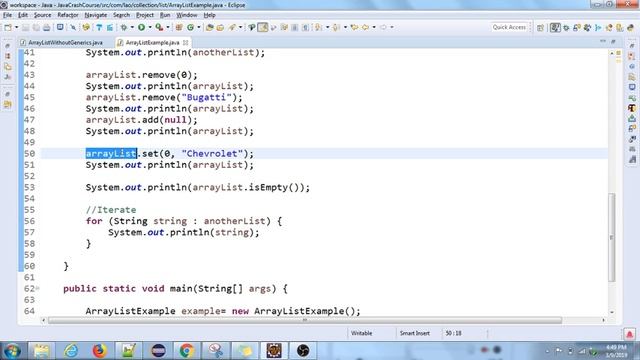This screenshot has width=640, height=360.
Task: Open the Run launch dropdown arrow
Action: [x=150, y=27]
